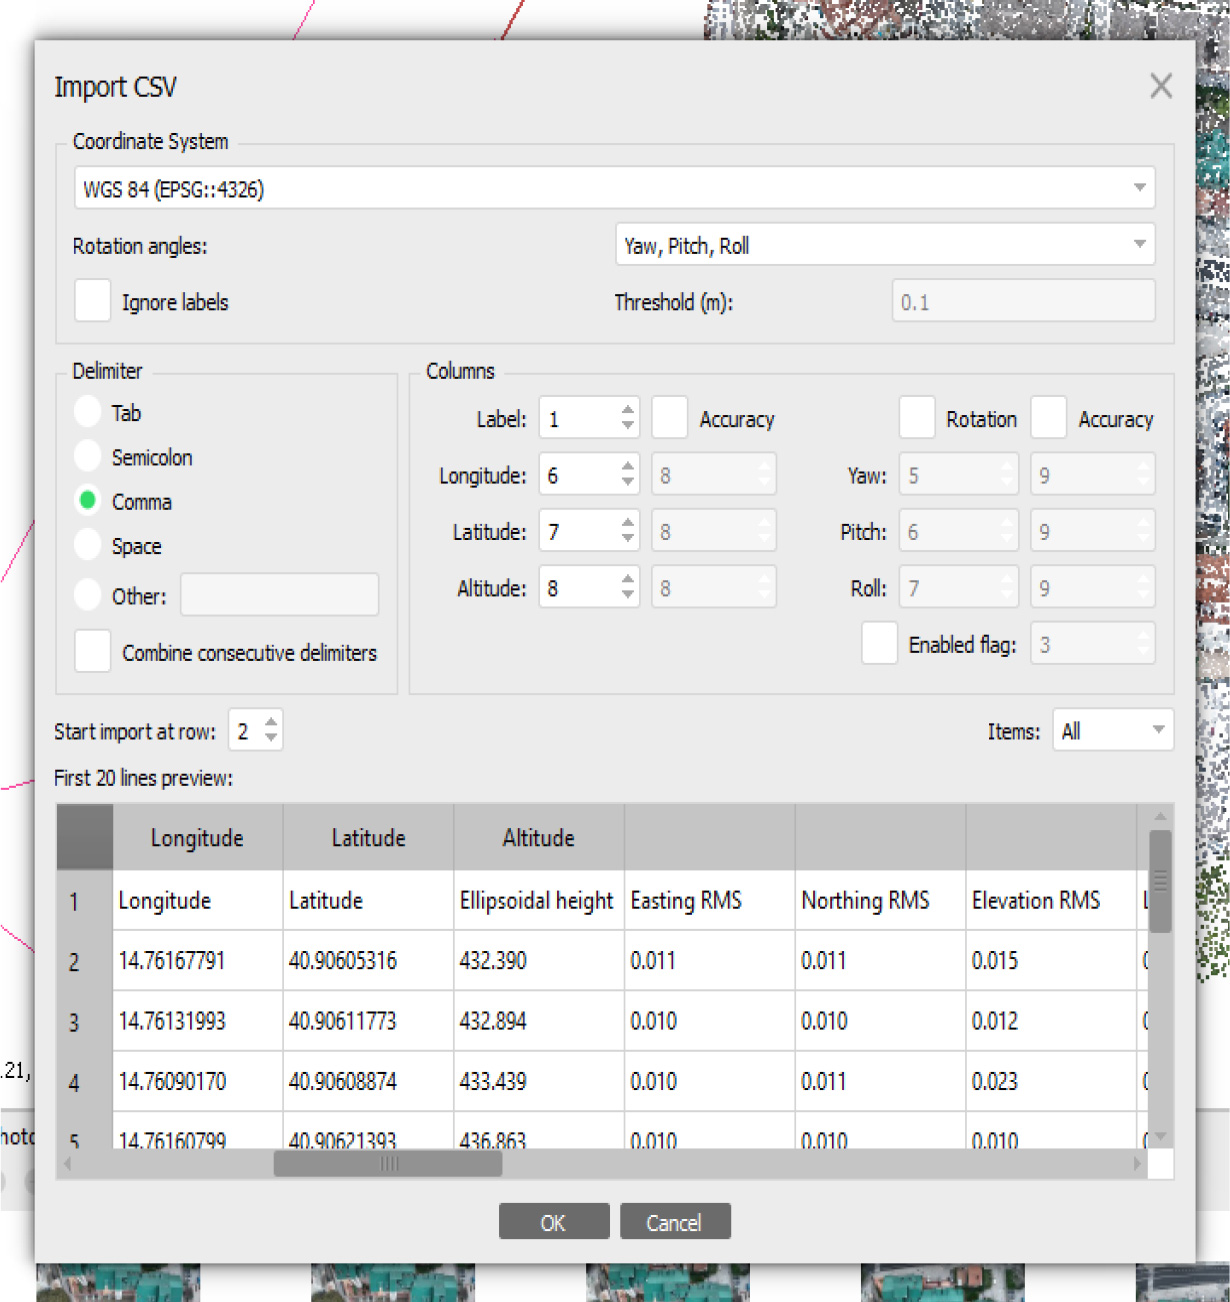The width and height of the screenshot is (1230, 1302).
Task: Check the Rotation checkbox
Action: [x=916, y=418]
